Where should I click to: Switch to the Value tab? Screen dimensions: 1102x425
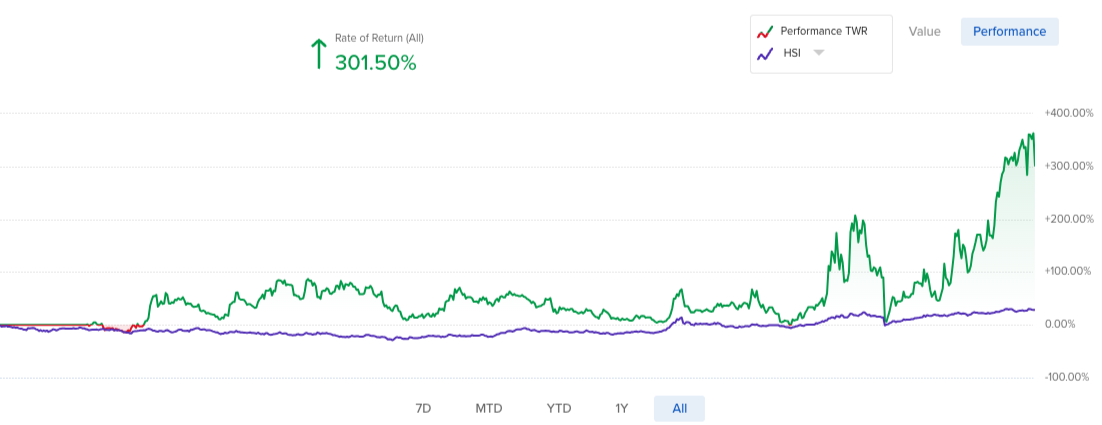point(924,31)
